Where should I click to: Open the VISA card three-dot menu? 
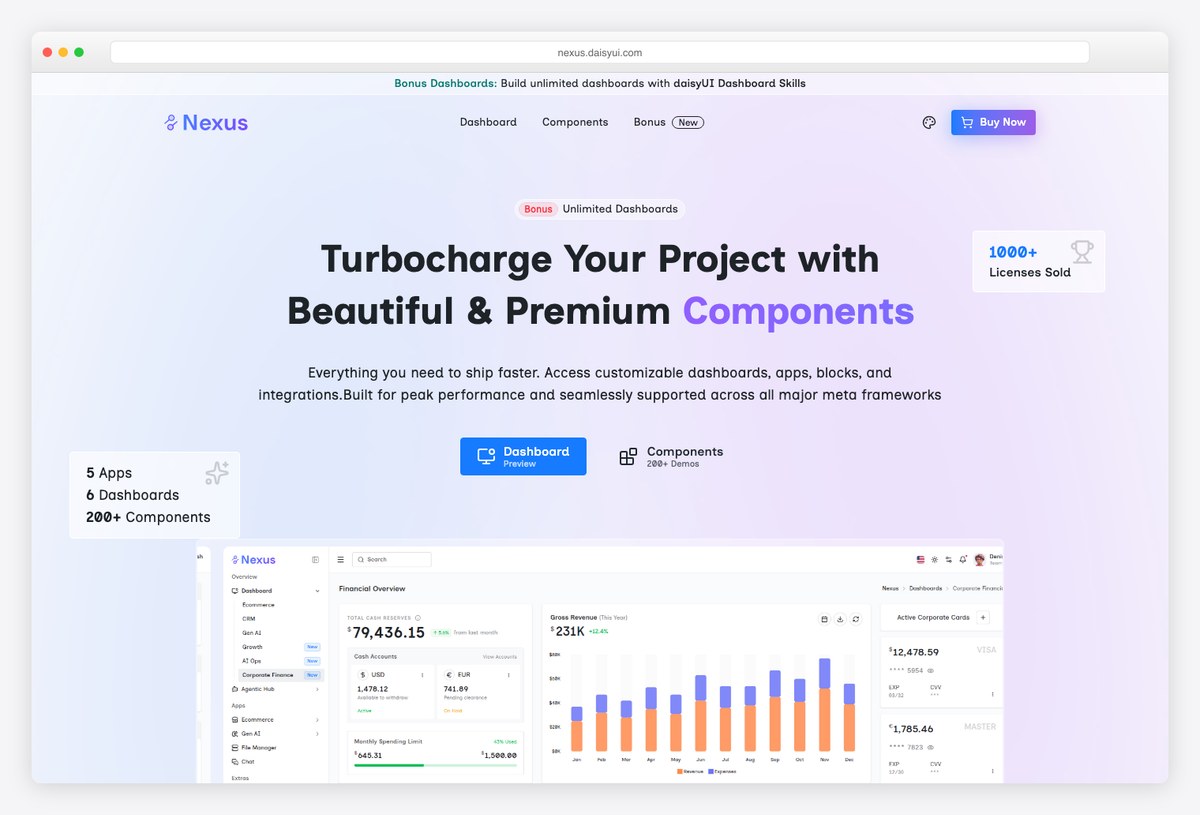[x=993, y=694]
